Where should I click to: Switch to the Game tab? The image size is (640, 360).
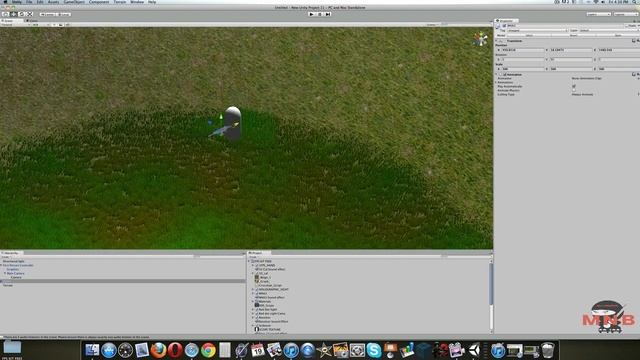pyautogui.click(x=33, y=20)
